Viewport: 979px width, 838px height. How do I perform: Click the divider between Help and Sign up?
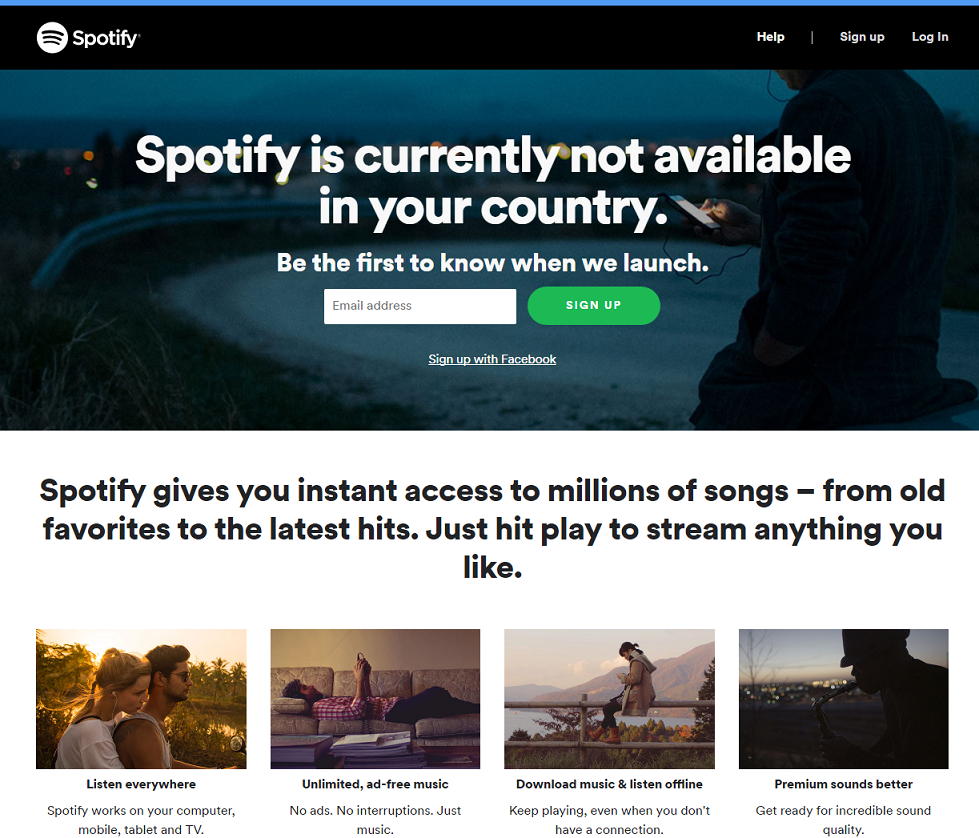811,36
